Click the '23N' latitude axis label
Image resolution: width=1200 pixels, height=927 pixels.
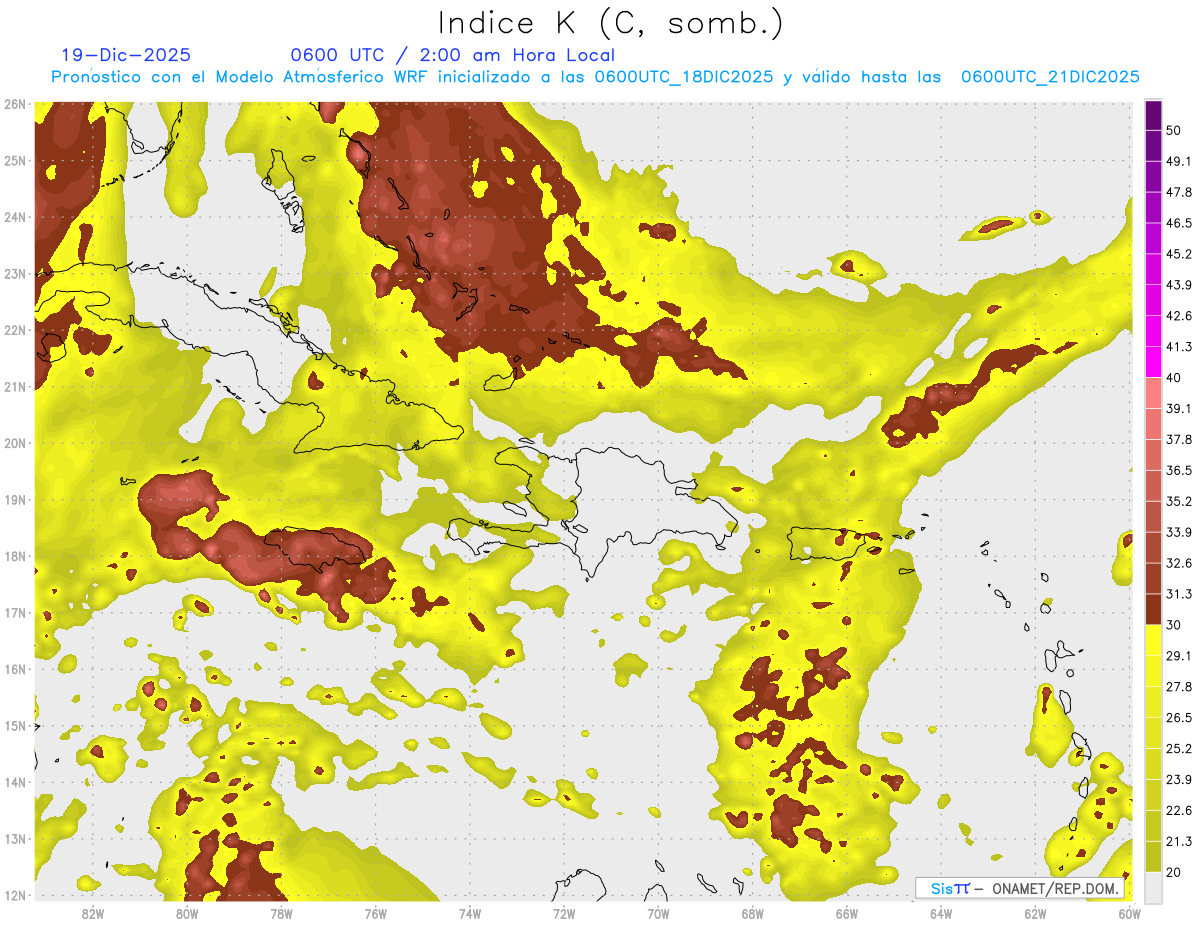coord(15,273)
